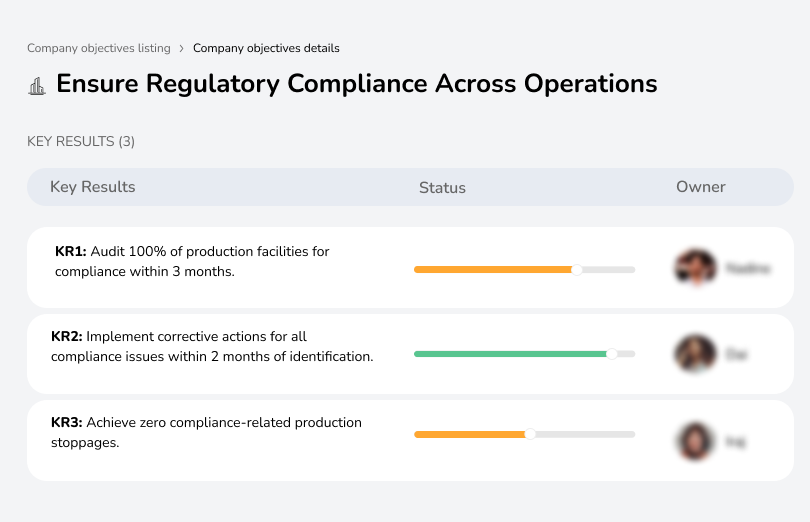Click the Owner column header
This screenshot has height=522, width=810.
click(x=700, y=187)
